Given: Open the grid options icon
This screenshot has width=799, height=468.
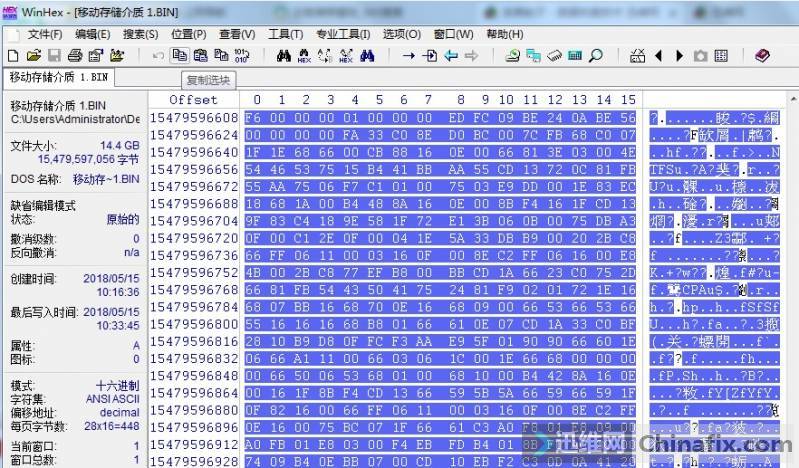Looking at the screenshot, I should (x=721, y=56).
